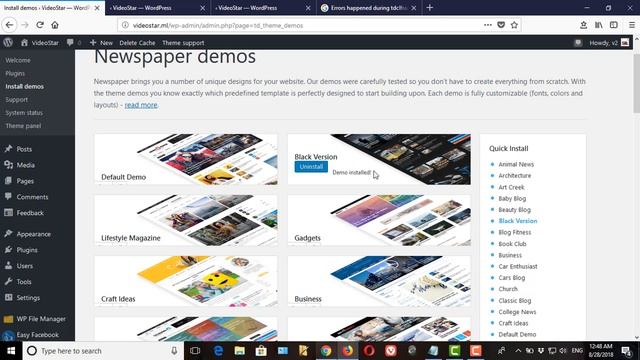The width and height of the screenshot is (640, 360).
Task: Click Theme support in admin bar
Action: click(x=183, y=42)
